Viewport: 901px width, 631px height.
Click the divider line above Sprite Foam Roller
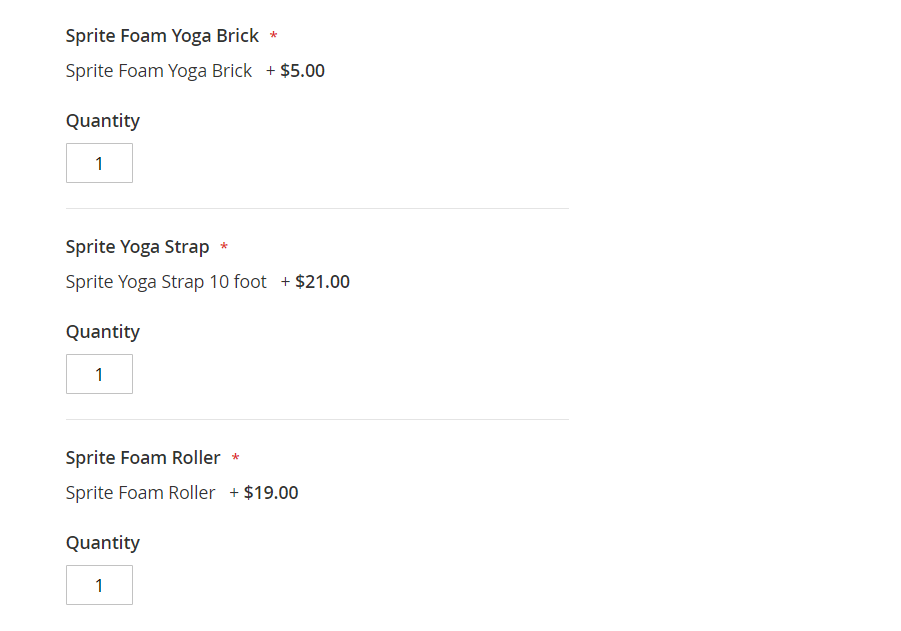(317, 419)
